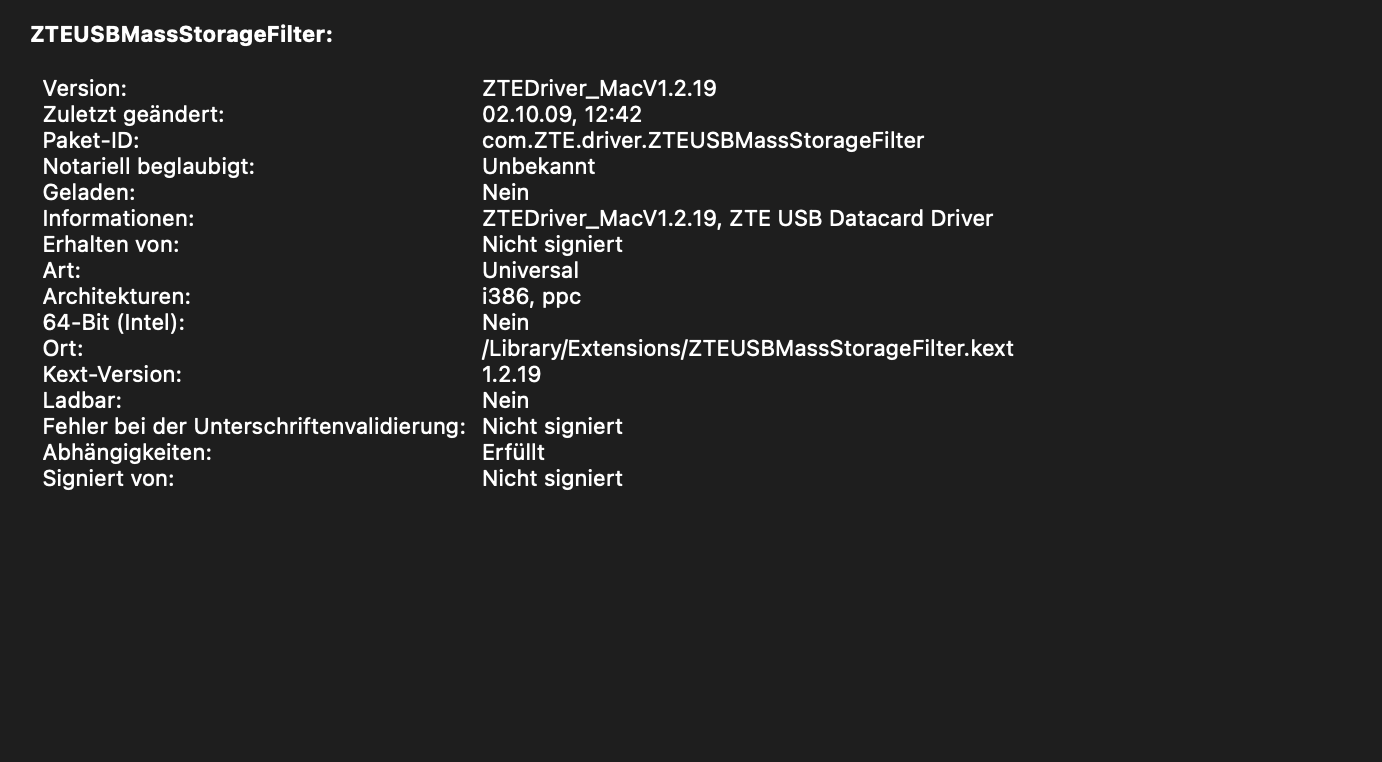The height and width of the screenshot is (762, 1382).
Task: Click the ZTEUSBMassStorageFilter heading
Action: click(181, 35)
